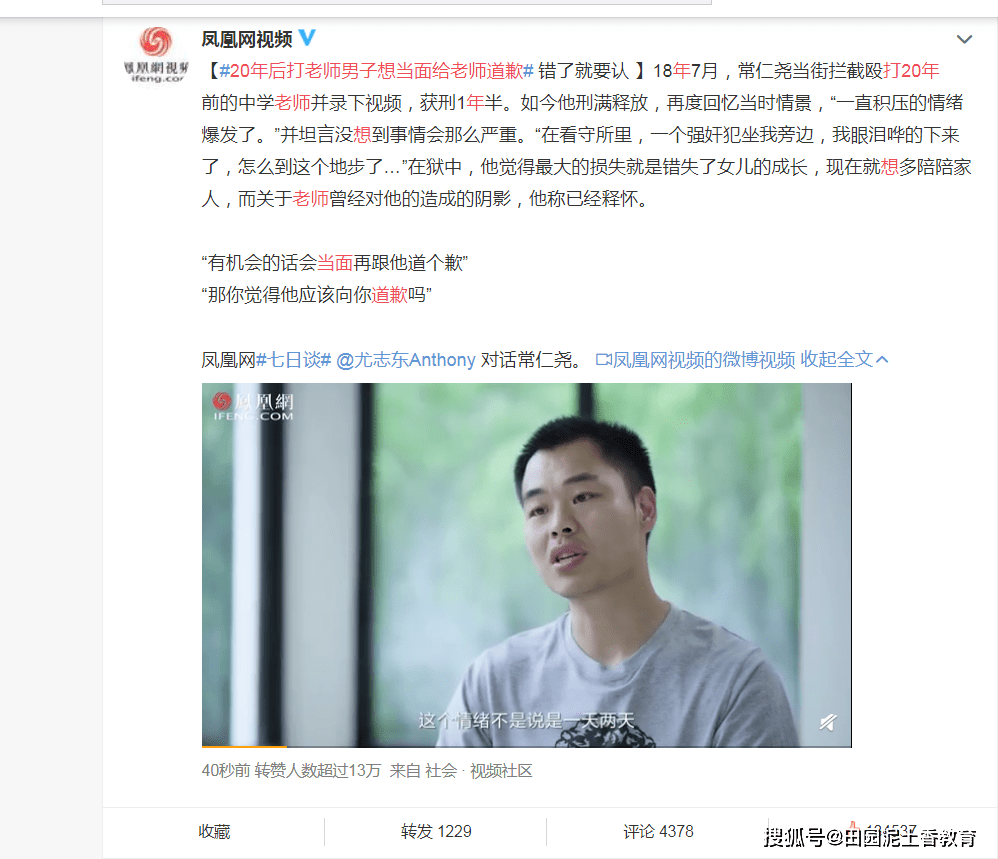Collapse full text with 收起全文

[843, 360]
